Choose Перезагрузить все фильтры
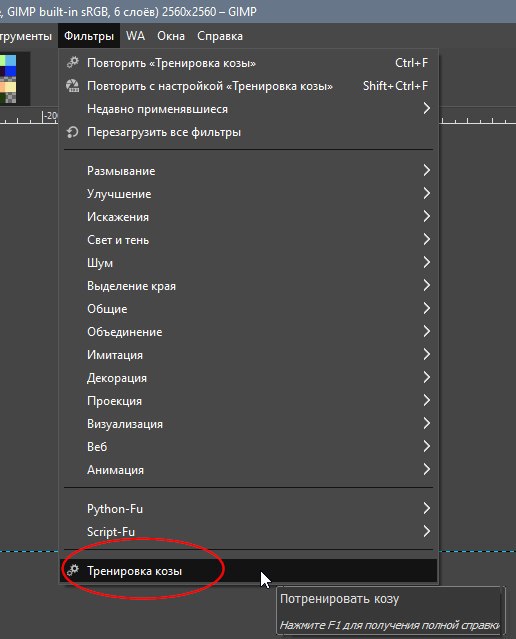This screenshot has height=639, width=516. (x=249, y=132)
